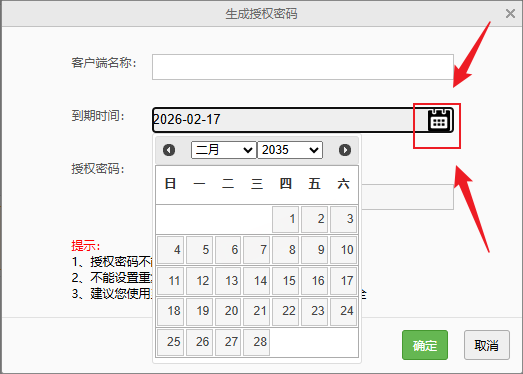Select day 28 in calendar
Image resolution: width=523 pixels, height=374 pixels.
tap(256, 342)
